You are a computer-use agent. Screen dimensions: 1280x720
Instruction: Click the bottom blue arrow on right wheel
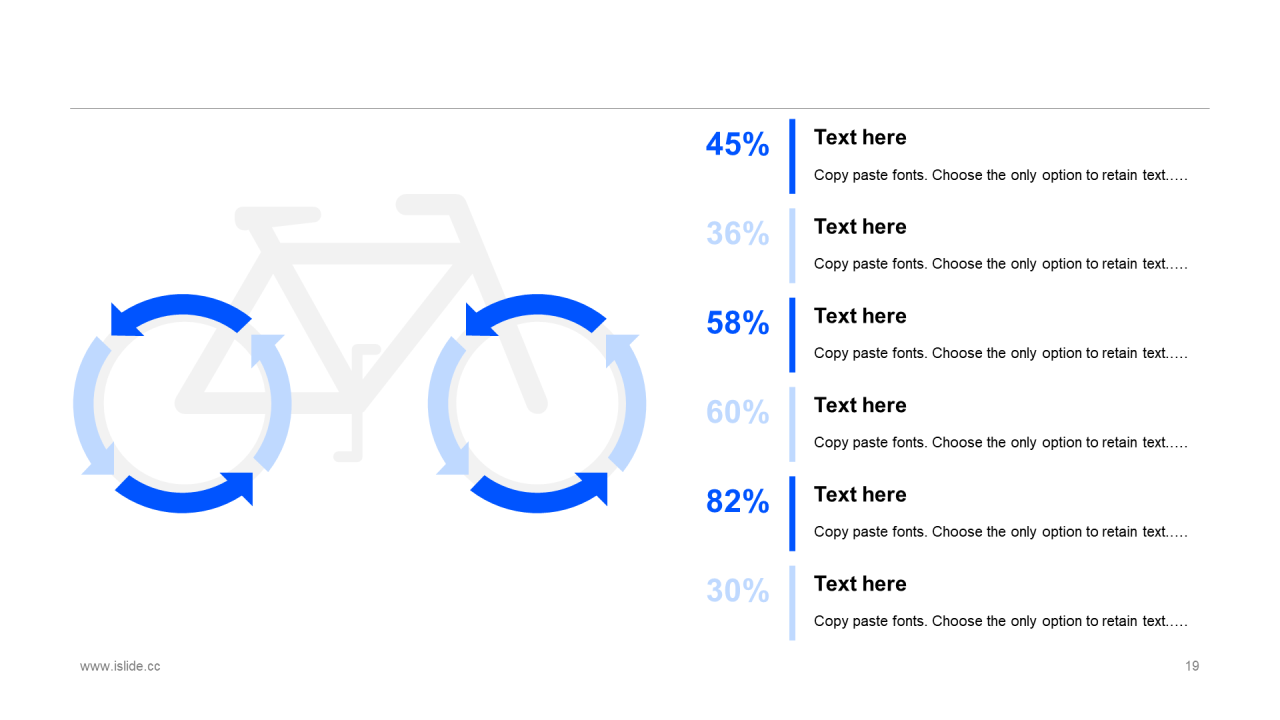point(540,496)
